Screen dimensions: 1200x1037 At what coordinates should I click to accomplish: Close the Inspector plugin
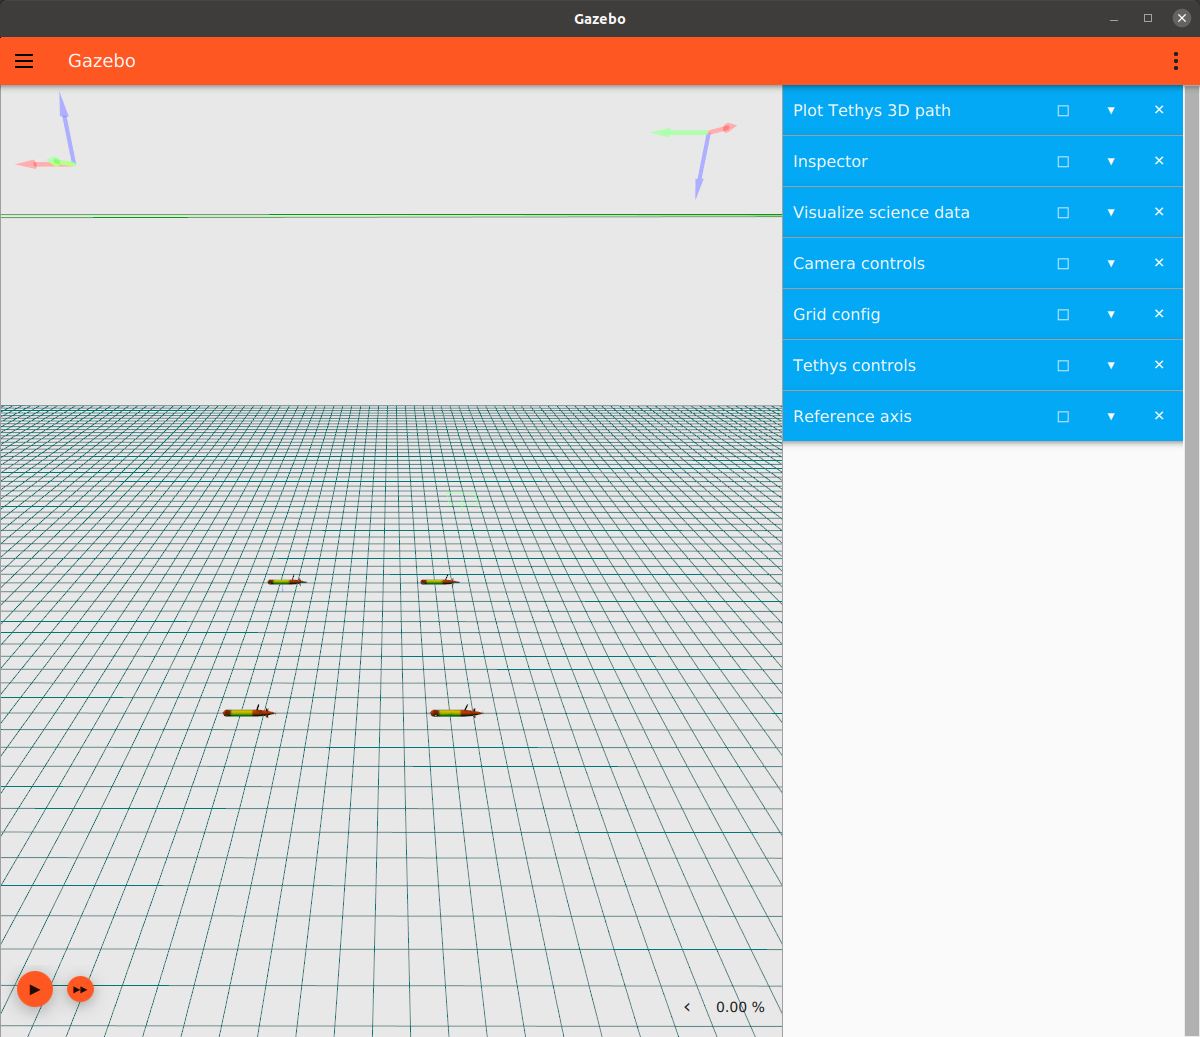point(1159,161)
